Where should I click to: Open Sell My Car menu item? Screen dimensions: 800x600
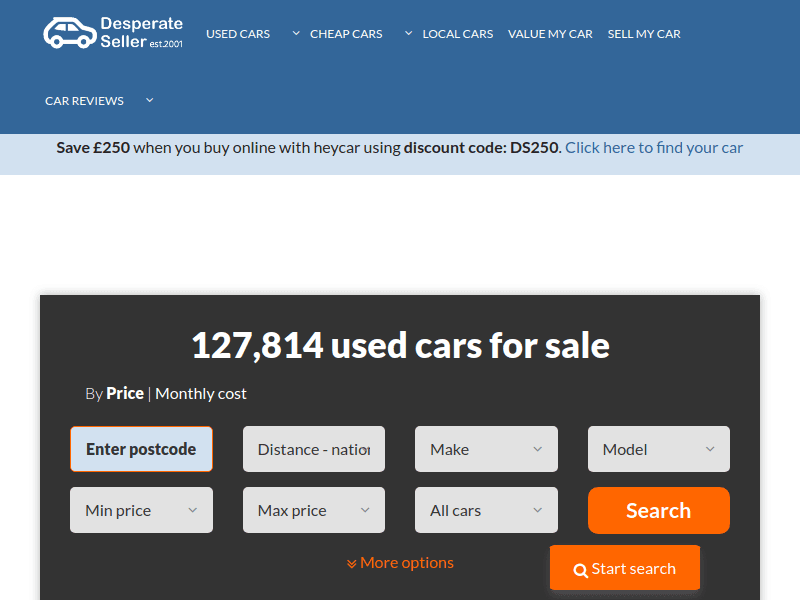(x=644, y=34)
